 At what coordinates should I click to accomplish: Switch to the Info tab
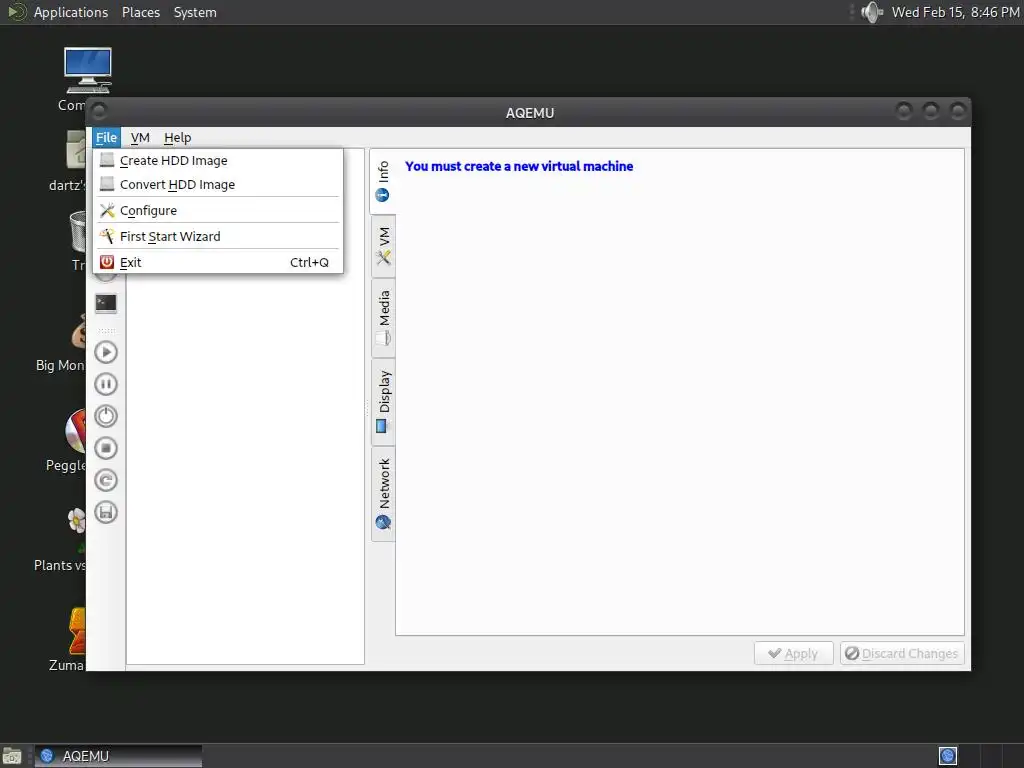point(383,182)
